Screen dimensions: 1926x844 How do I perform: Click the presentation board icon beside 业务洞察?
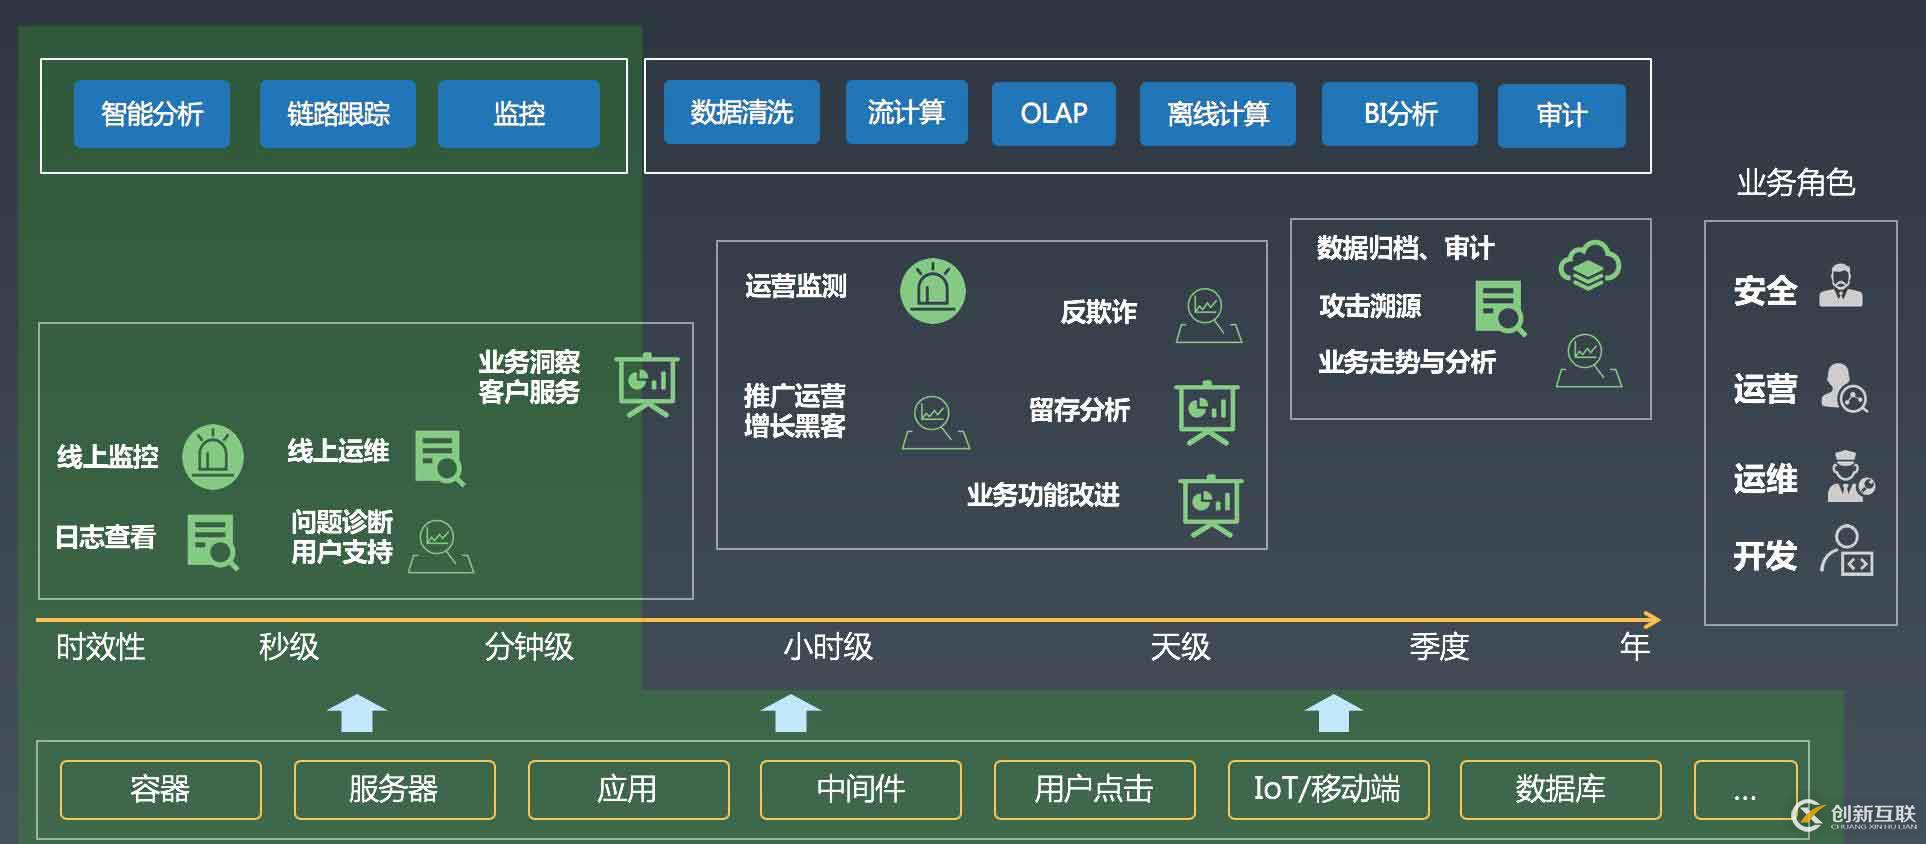(x=647, y=384)
